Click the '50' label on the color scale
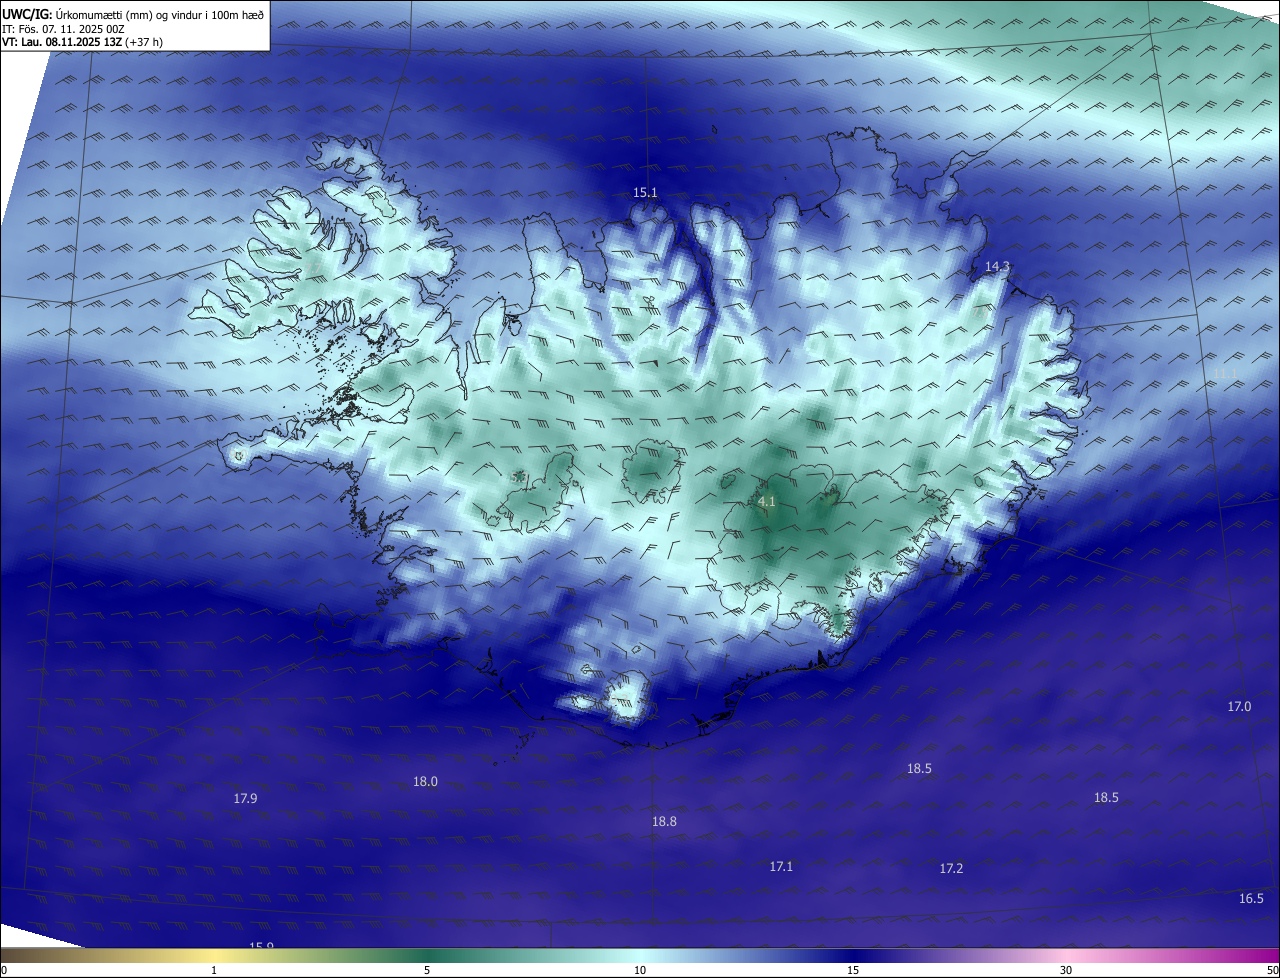Screen dimensions: 1280x978 tap(1272, 970)
